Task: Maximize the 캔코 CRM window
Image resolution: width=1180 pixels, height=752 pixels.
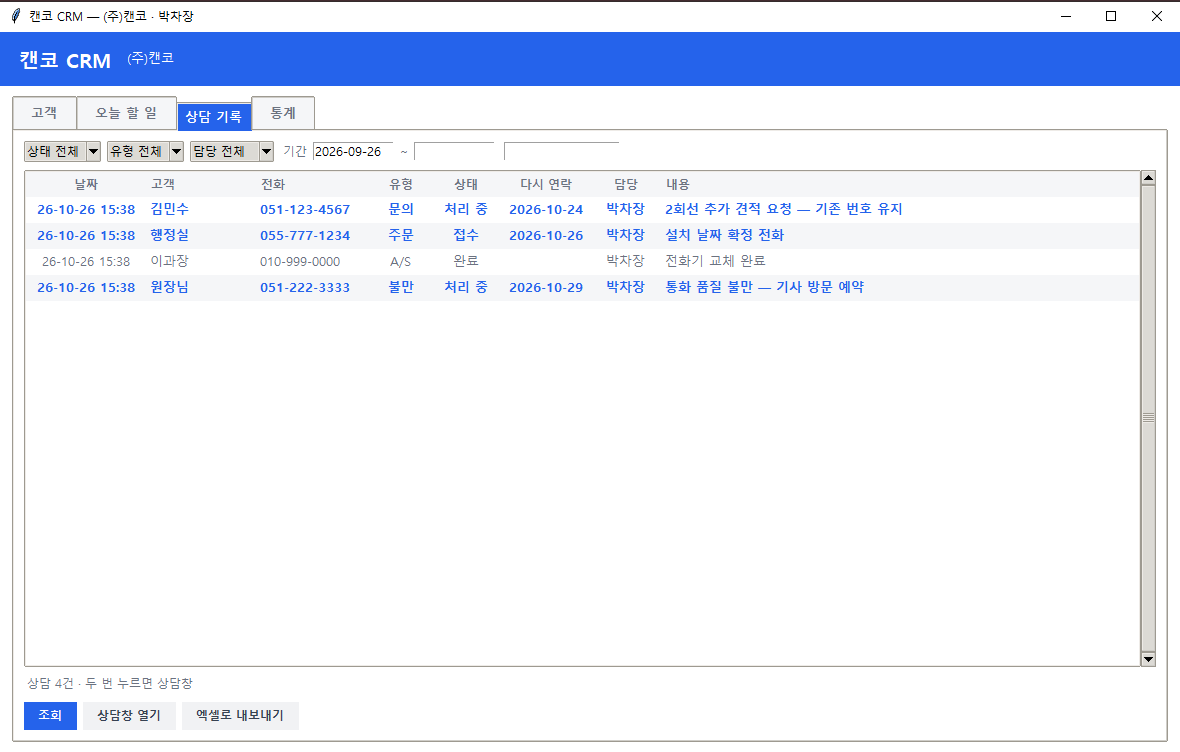Action: 1111,16
